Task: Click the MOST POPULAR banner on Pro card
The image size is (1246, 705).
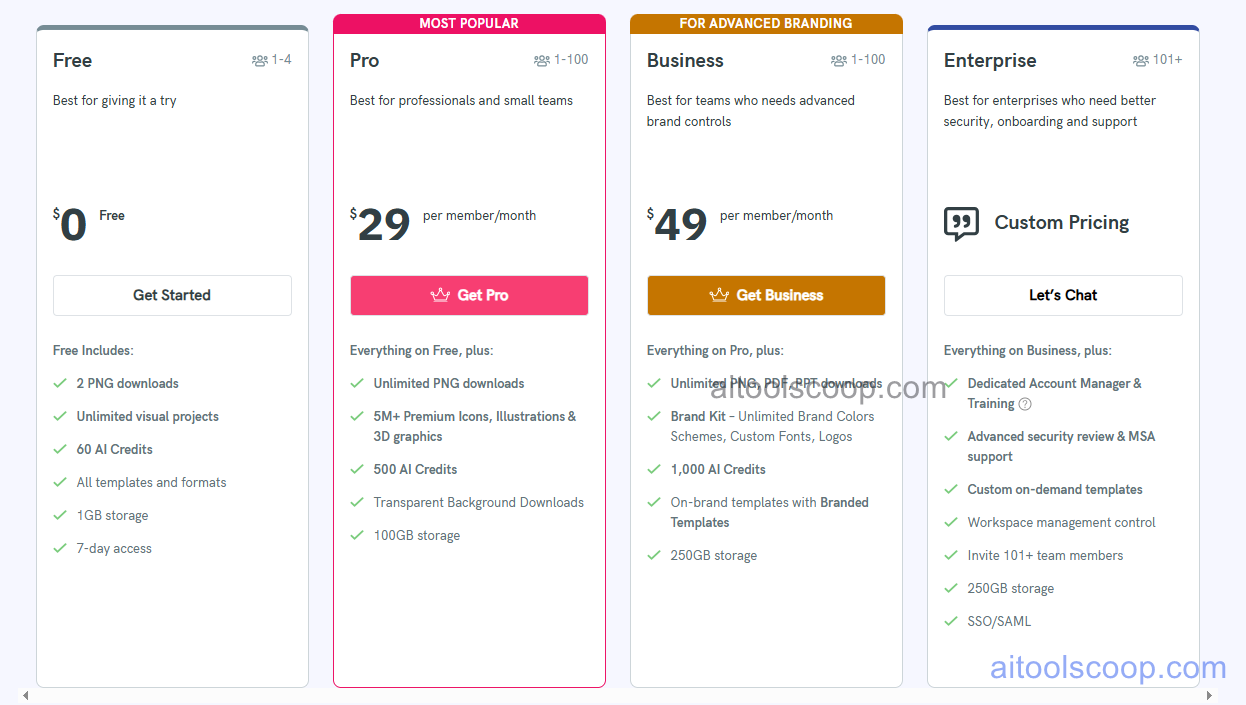Action: click(x=469, y=22)
